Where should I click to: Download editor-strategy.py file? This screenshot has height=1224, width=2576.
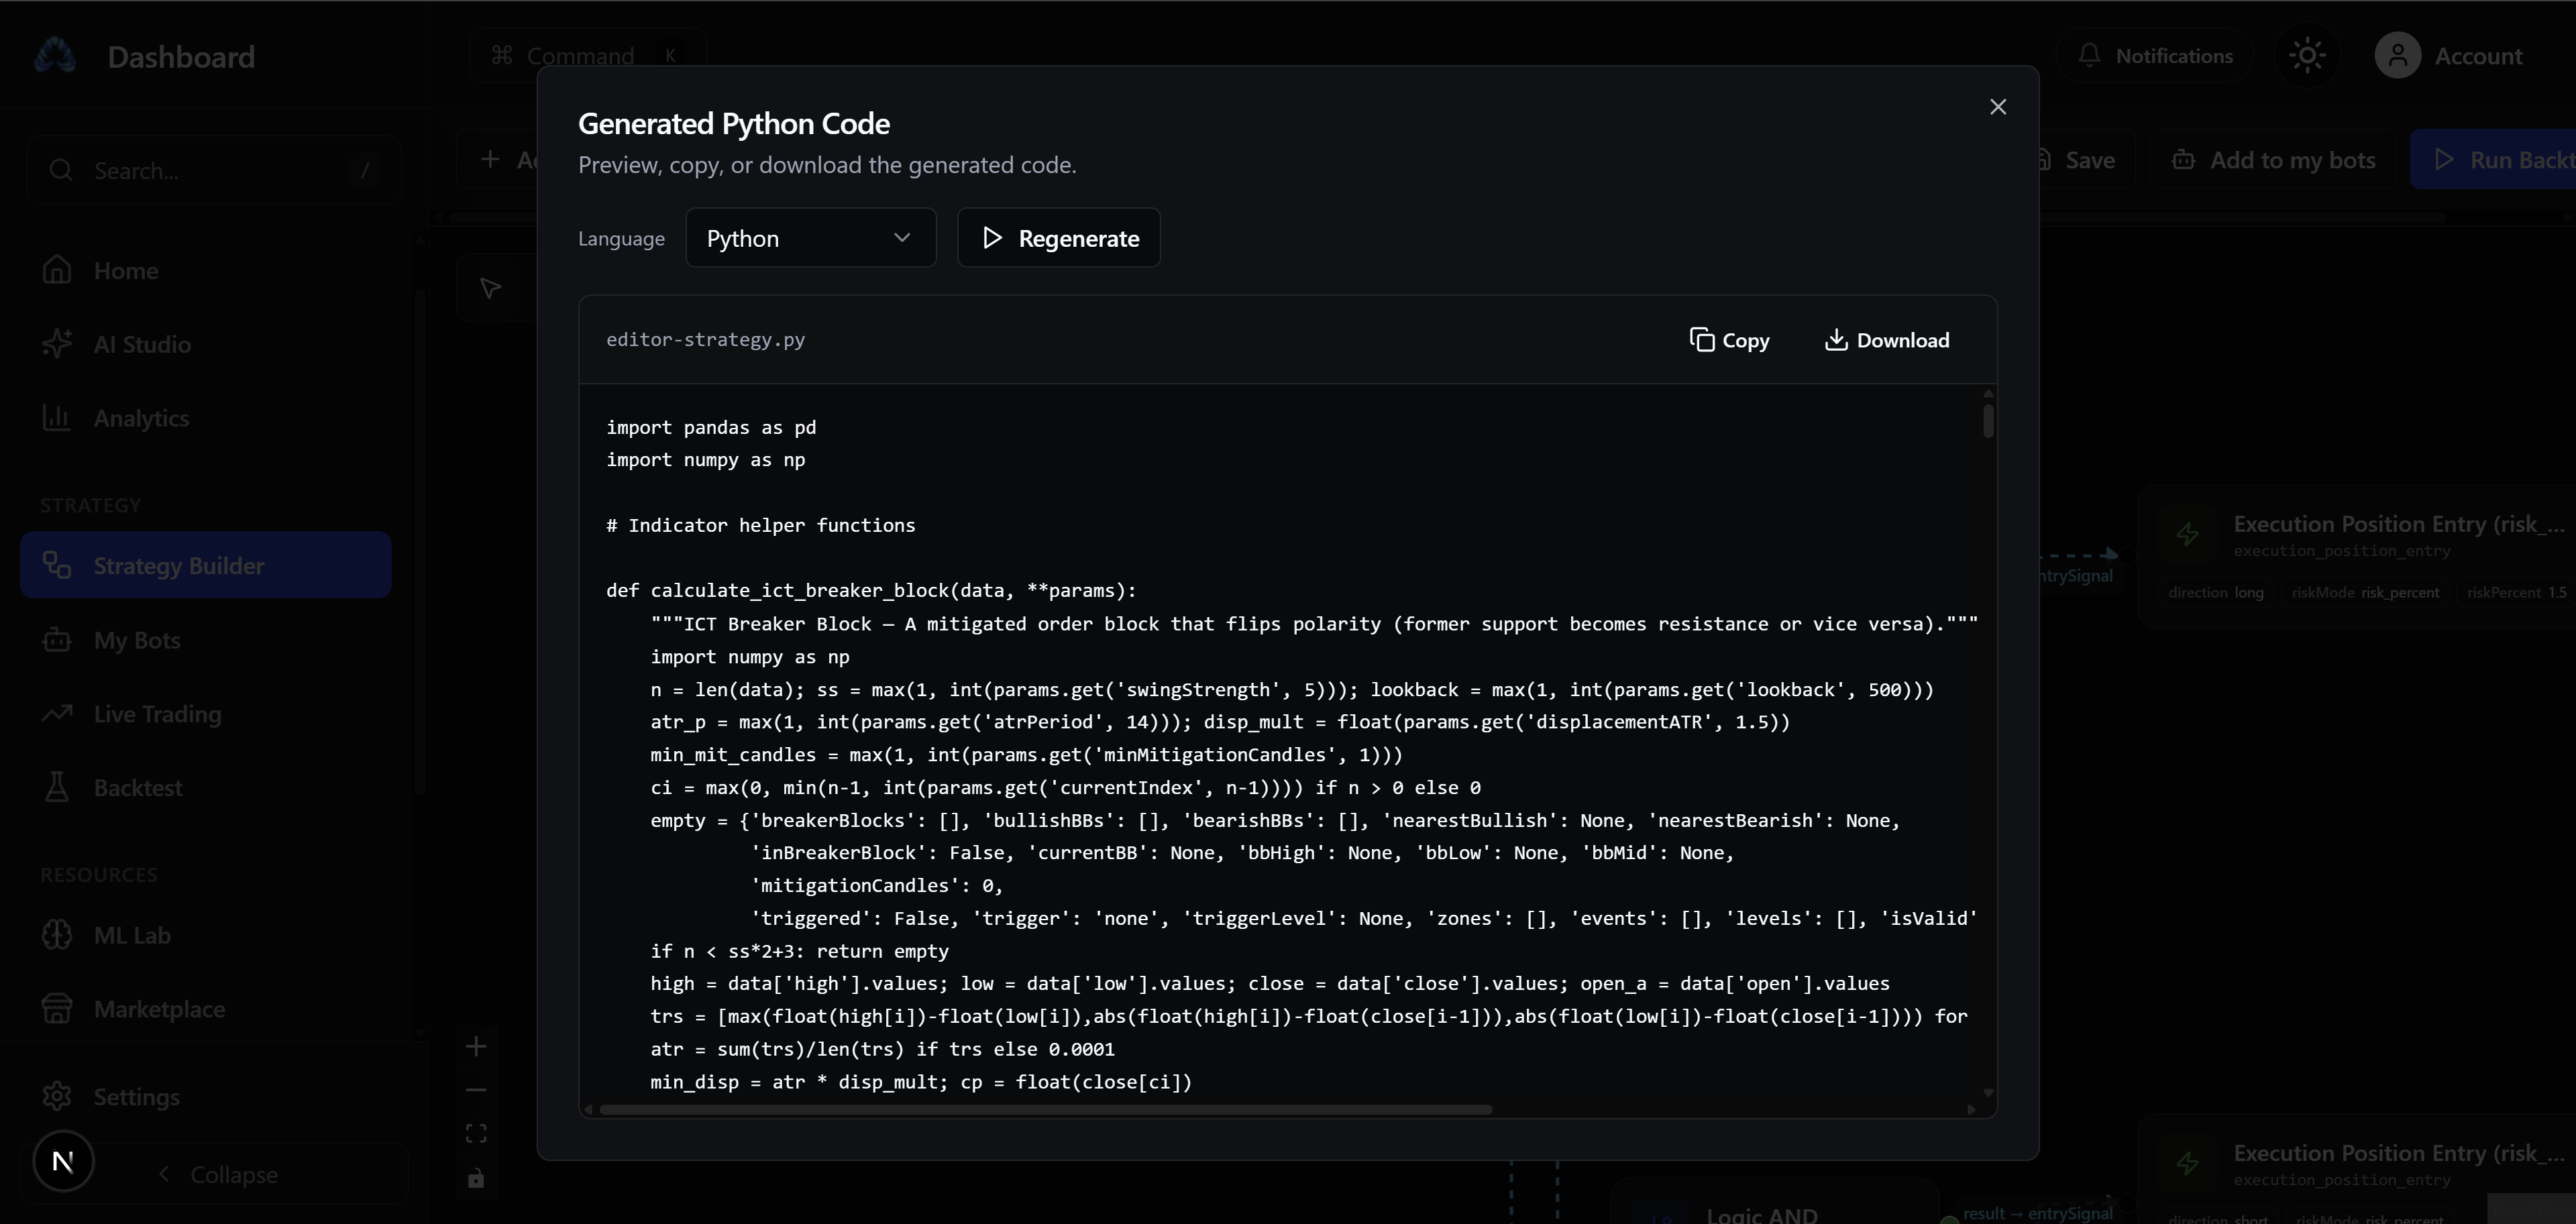[x=1886, y=340]
